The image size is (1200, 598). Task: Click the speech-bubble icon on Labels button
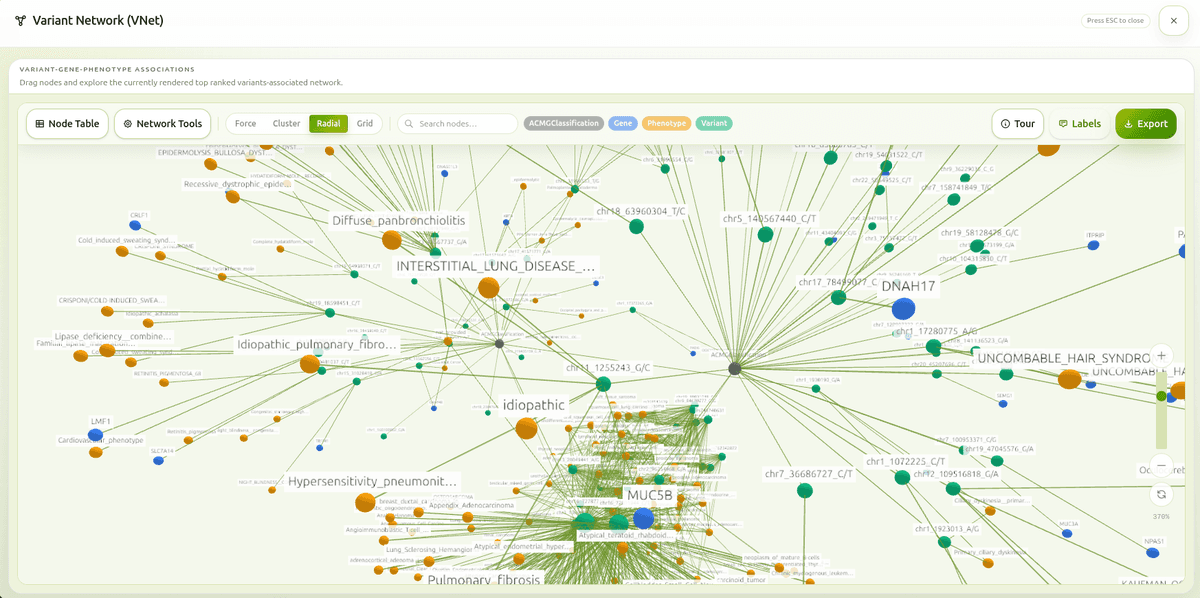tap(1063, 123)
